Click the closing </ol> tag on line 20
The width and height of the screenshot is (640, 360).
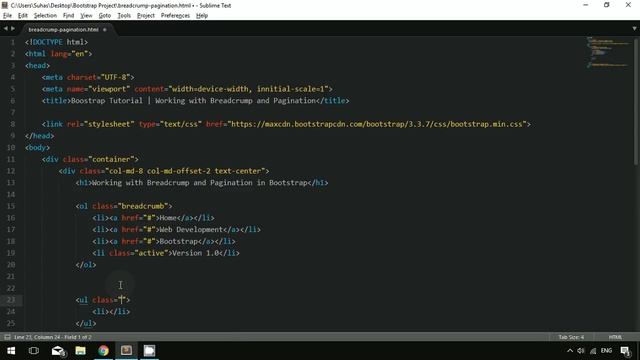[x=86, y=265]
